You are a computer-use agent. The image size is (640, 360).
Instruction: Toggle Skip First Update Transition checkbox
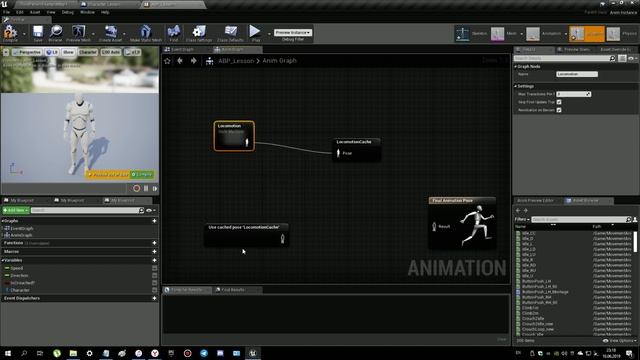click(559, 102)
